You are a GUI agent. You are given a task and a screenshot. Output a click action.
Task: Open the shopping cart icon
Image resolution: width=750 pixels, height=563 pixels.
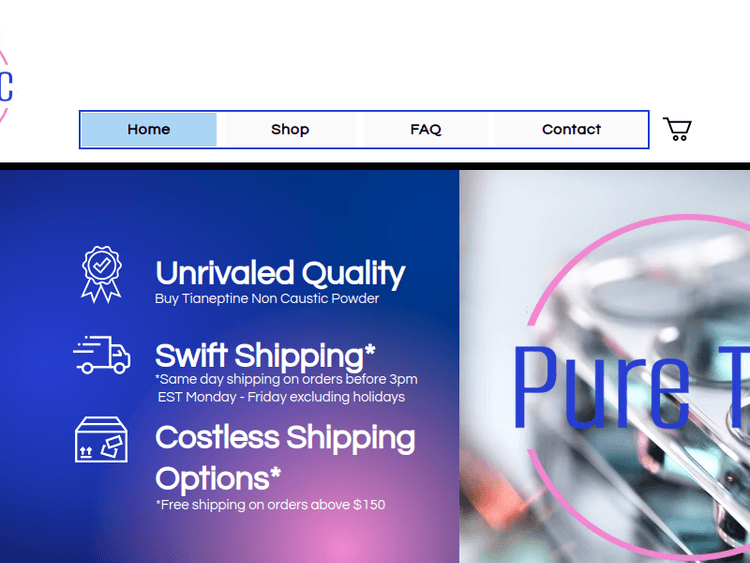(x=677, y=129)
